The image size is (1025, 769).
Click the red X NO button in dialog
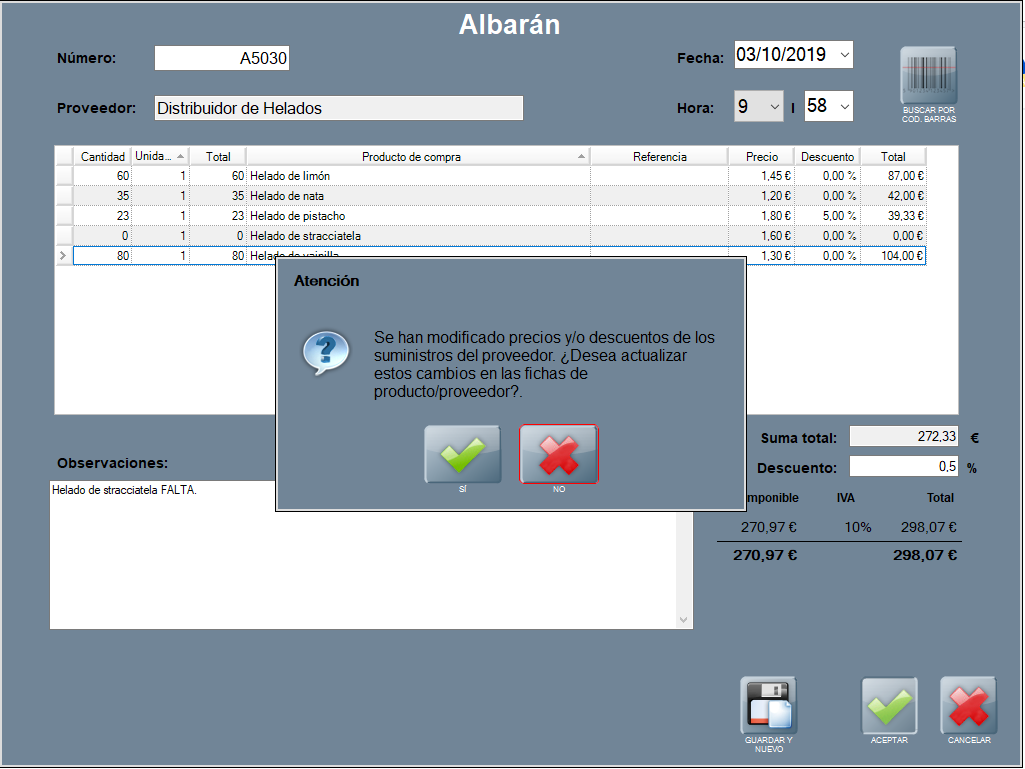pyautogui.click(x=559, y=454)
